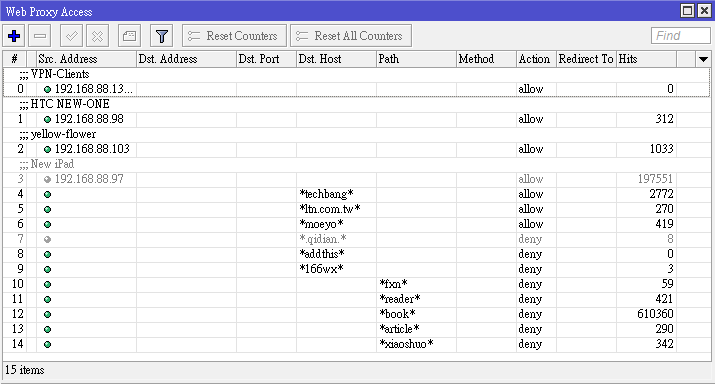Screen dimensions: 715x384
Task: Sort by Action column header
Action: click(536, 59)
